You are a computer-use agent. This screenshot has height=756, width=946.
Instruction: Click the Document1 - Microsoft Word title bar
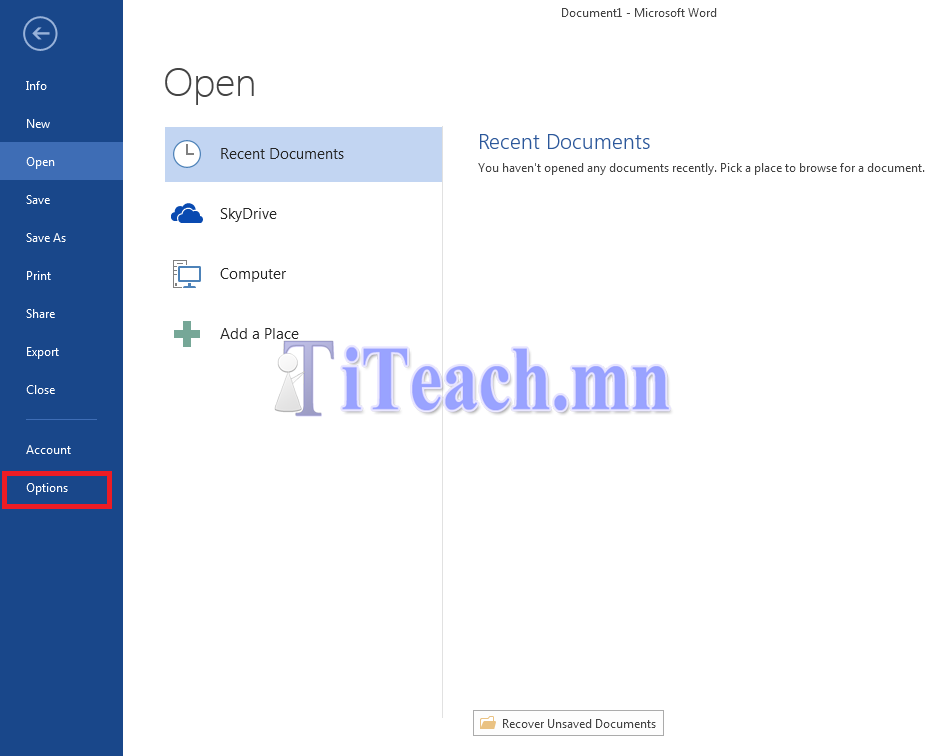tap(638, 13)
